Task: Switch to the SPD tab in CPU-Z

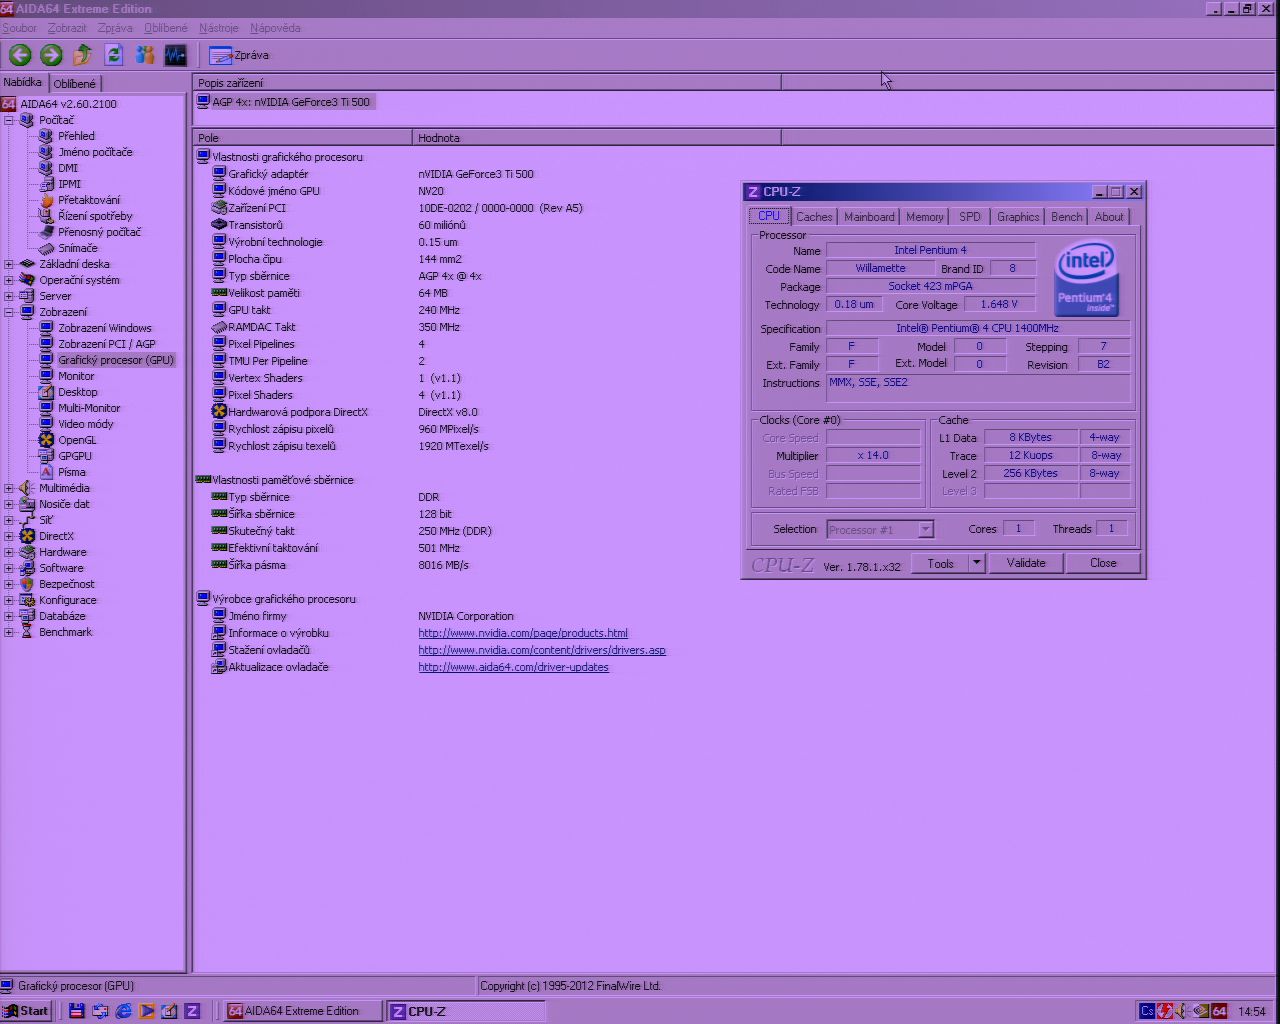Action: (x=970, y=217)
